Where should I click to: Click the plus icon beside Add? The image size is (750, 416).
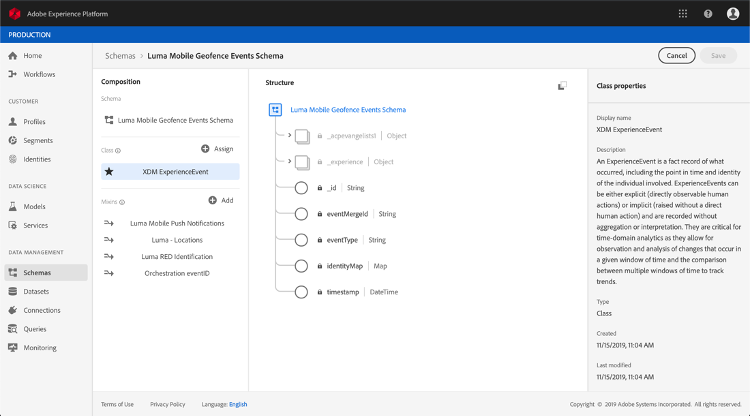click(212, 200)
